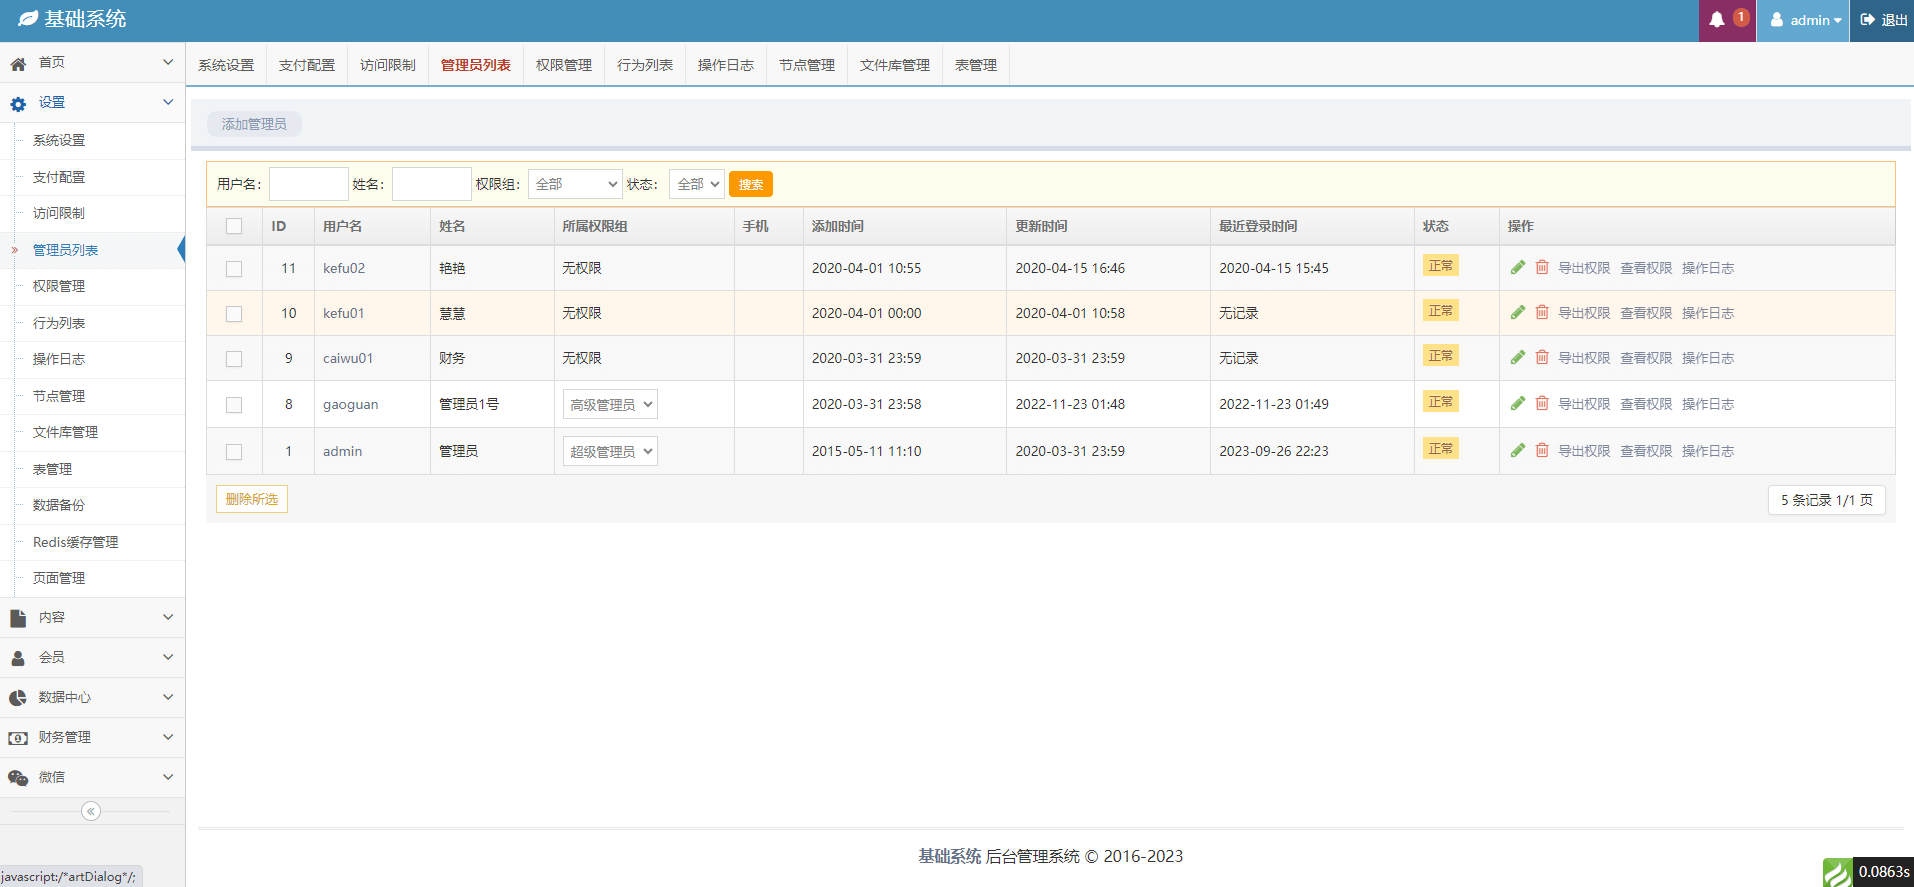Toggle the select-all checkbox in table header
The image size is (1914, 887).
(234, 226)
